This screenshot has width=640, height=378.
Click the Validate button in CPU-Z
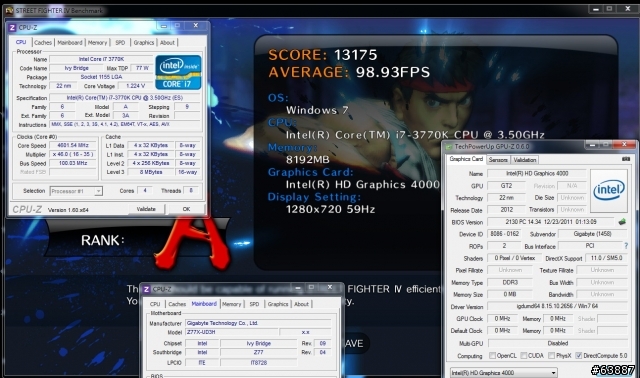pyautogui.click(x=146, y=209)
